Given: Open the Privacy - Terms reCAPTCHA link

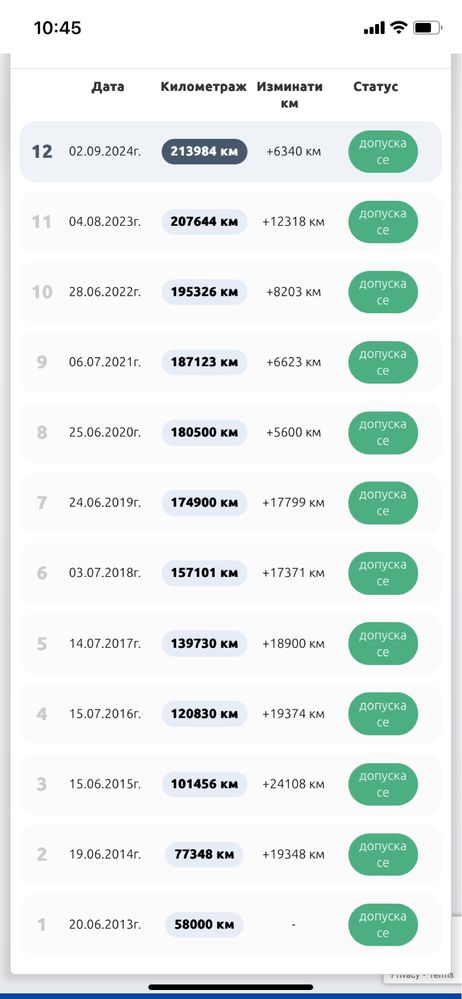Looking at the screenshot, I should click(x=422, y=975).
